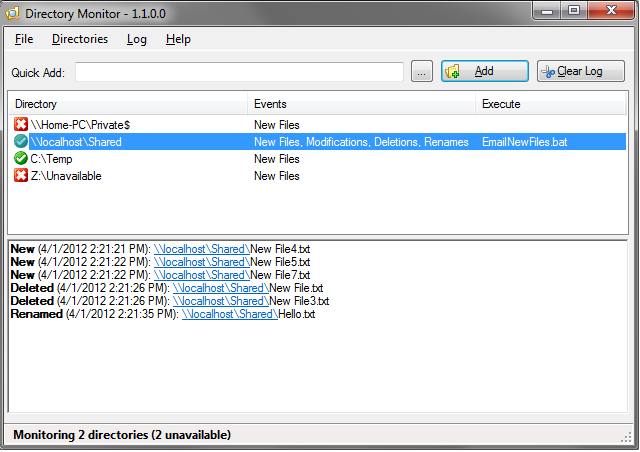Click the browse "..." button
The image size is (640, 452).
(x=422, y=72)
